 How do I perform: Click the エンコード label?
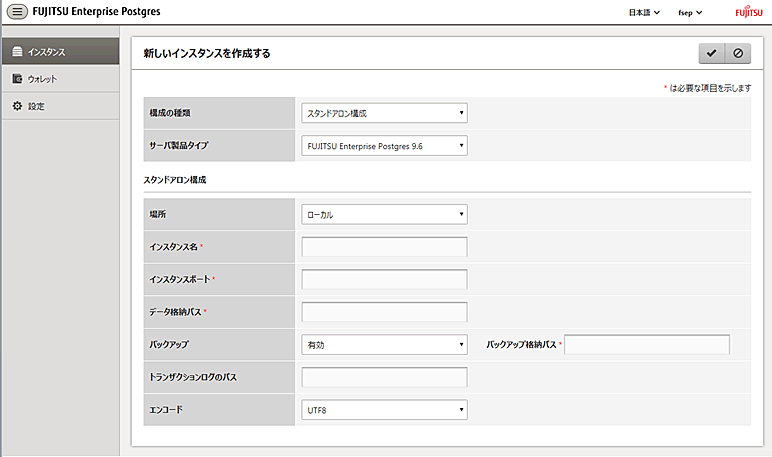[166, 410]
